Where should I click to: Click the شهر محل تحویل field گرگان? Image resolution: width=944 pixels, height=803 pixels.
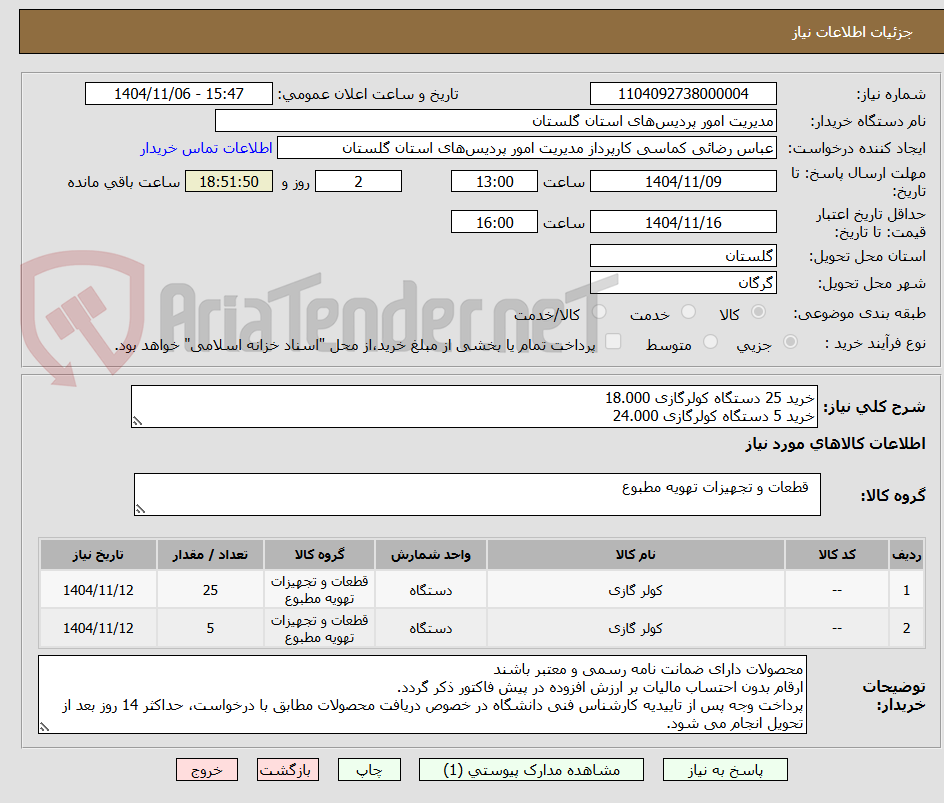point(683,283)
